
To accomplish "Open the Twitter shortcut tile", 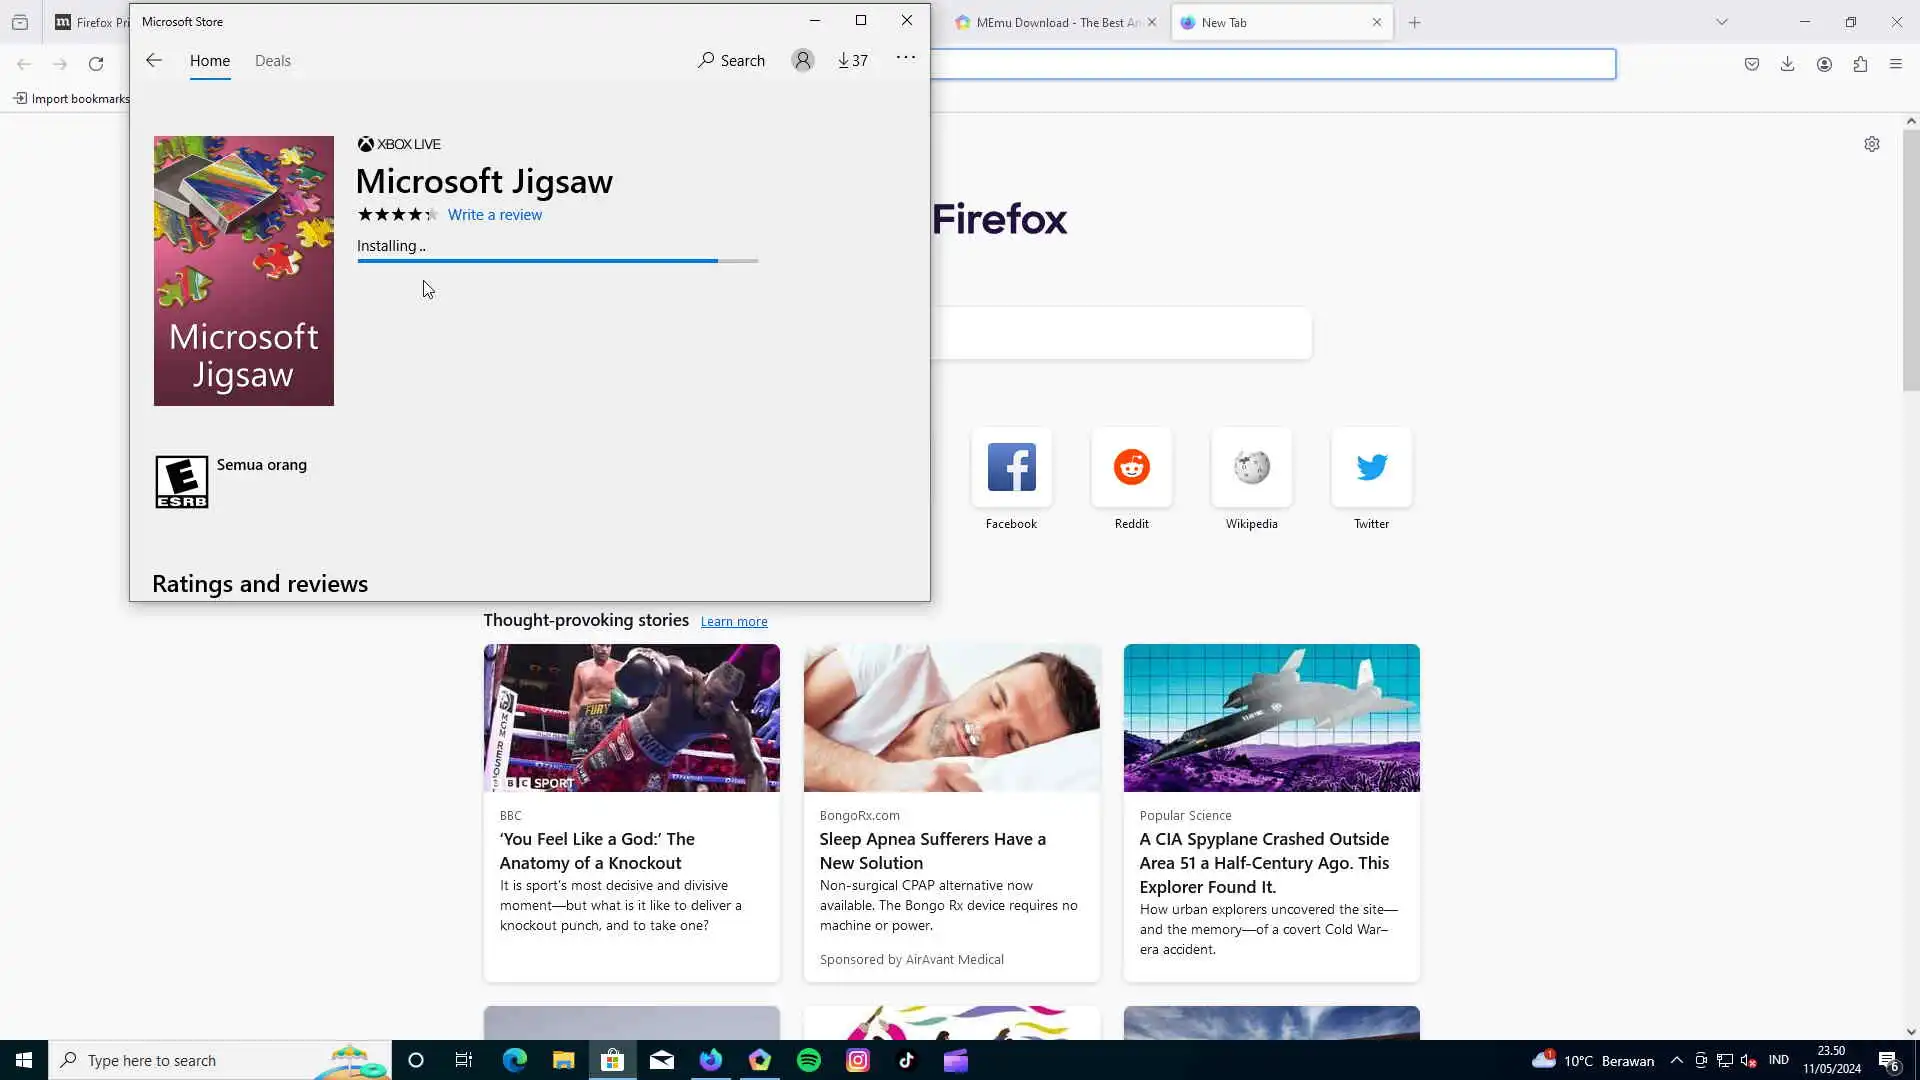I will coord(1371,467).
